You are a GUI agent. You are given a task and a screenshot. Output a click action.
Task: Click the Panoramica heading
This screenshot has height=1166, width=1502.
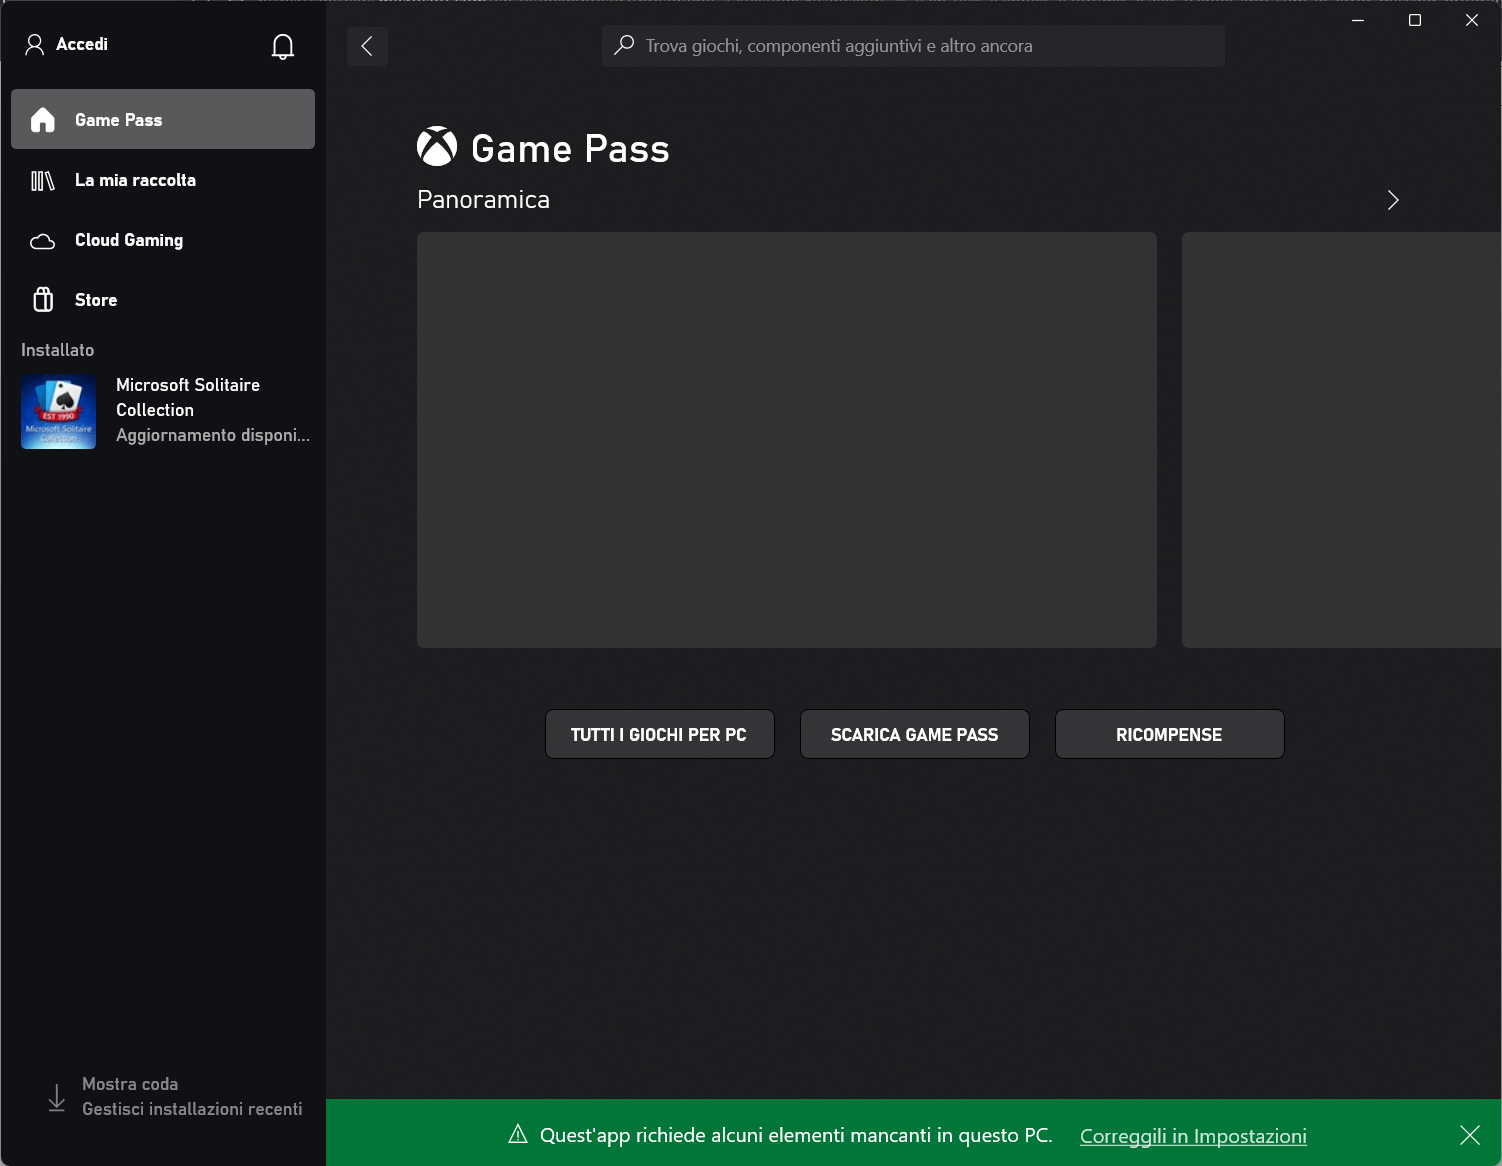click(x=483, y=200)
